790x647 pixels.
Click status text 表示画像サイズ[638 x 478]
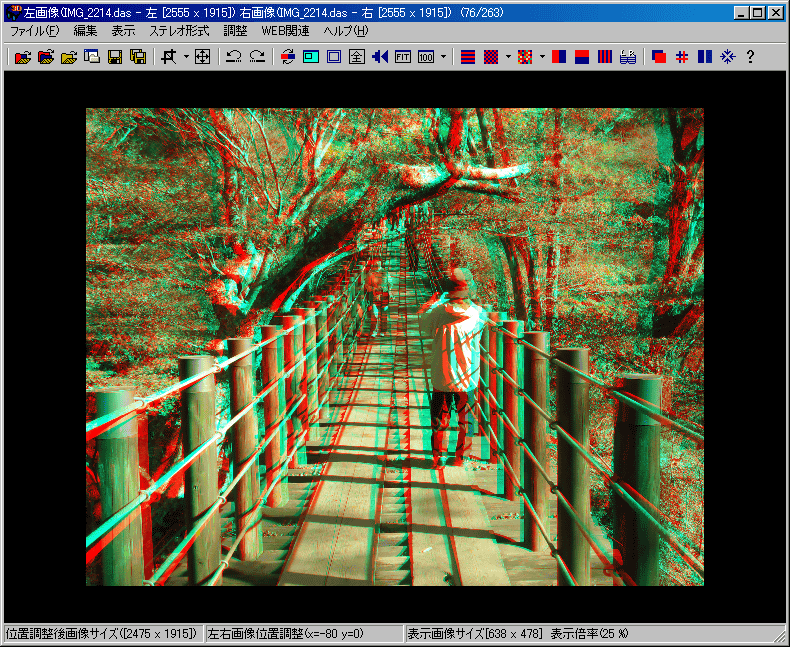pos(475,633)
